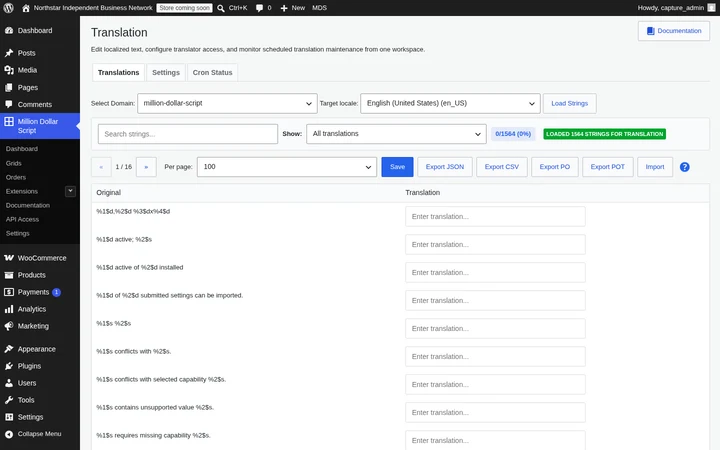This screenshot has height=450, width=720.
Task: Click the Export CSV button
Action: [501, 167]
